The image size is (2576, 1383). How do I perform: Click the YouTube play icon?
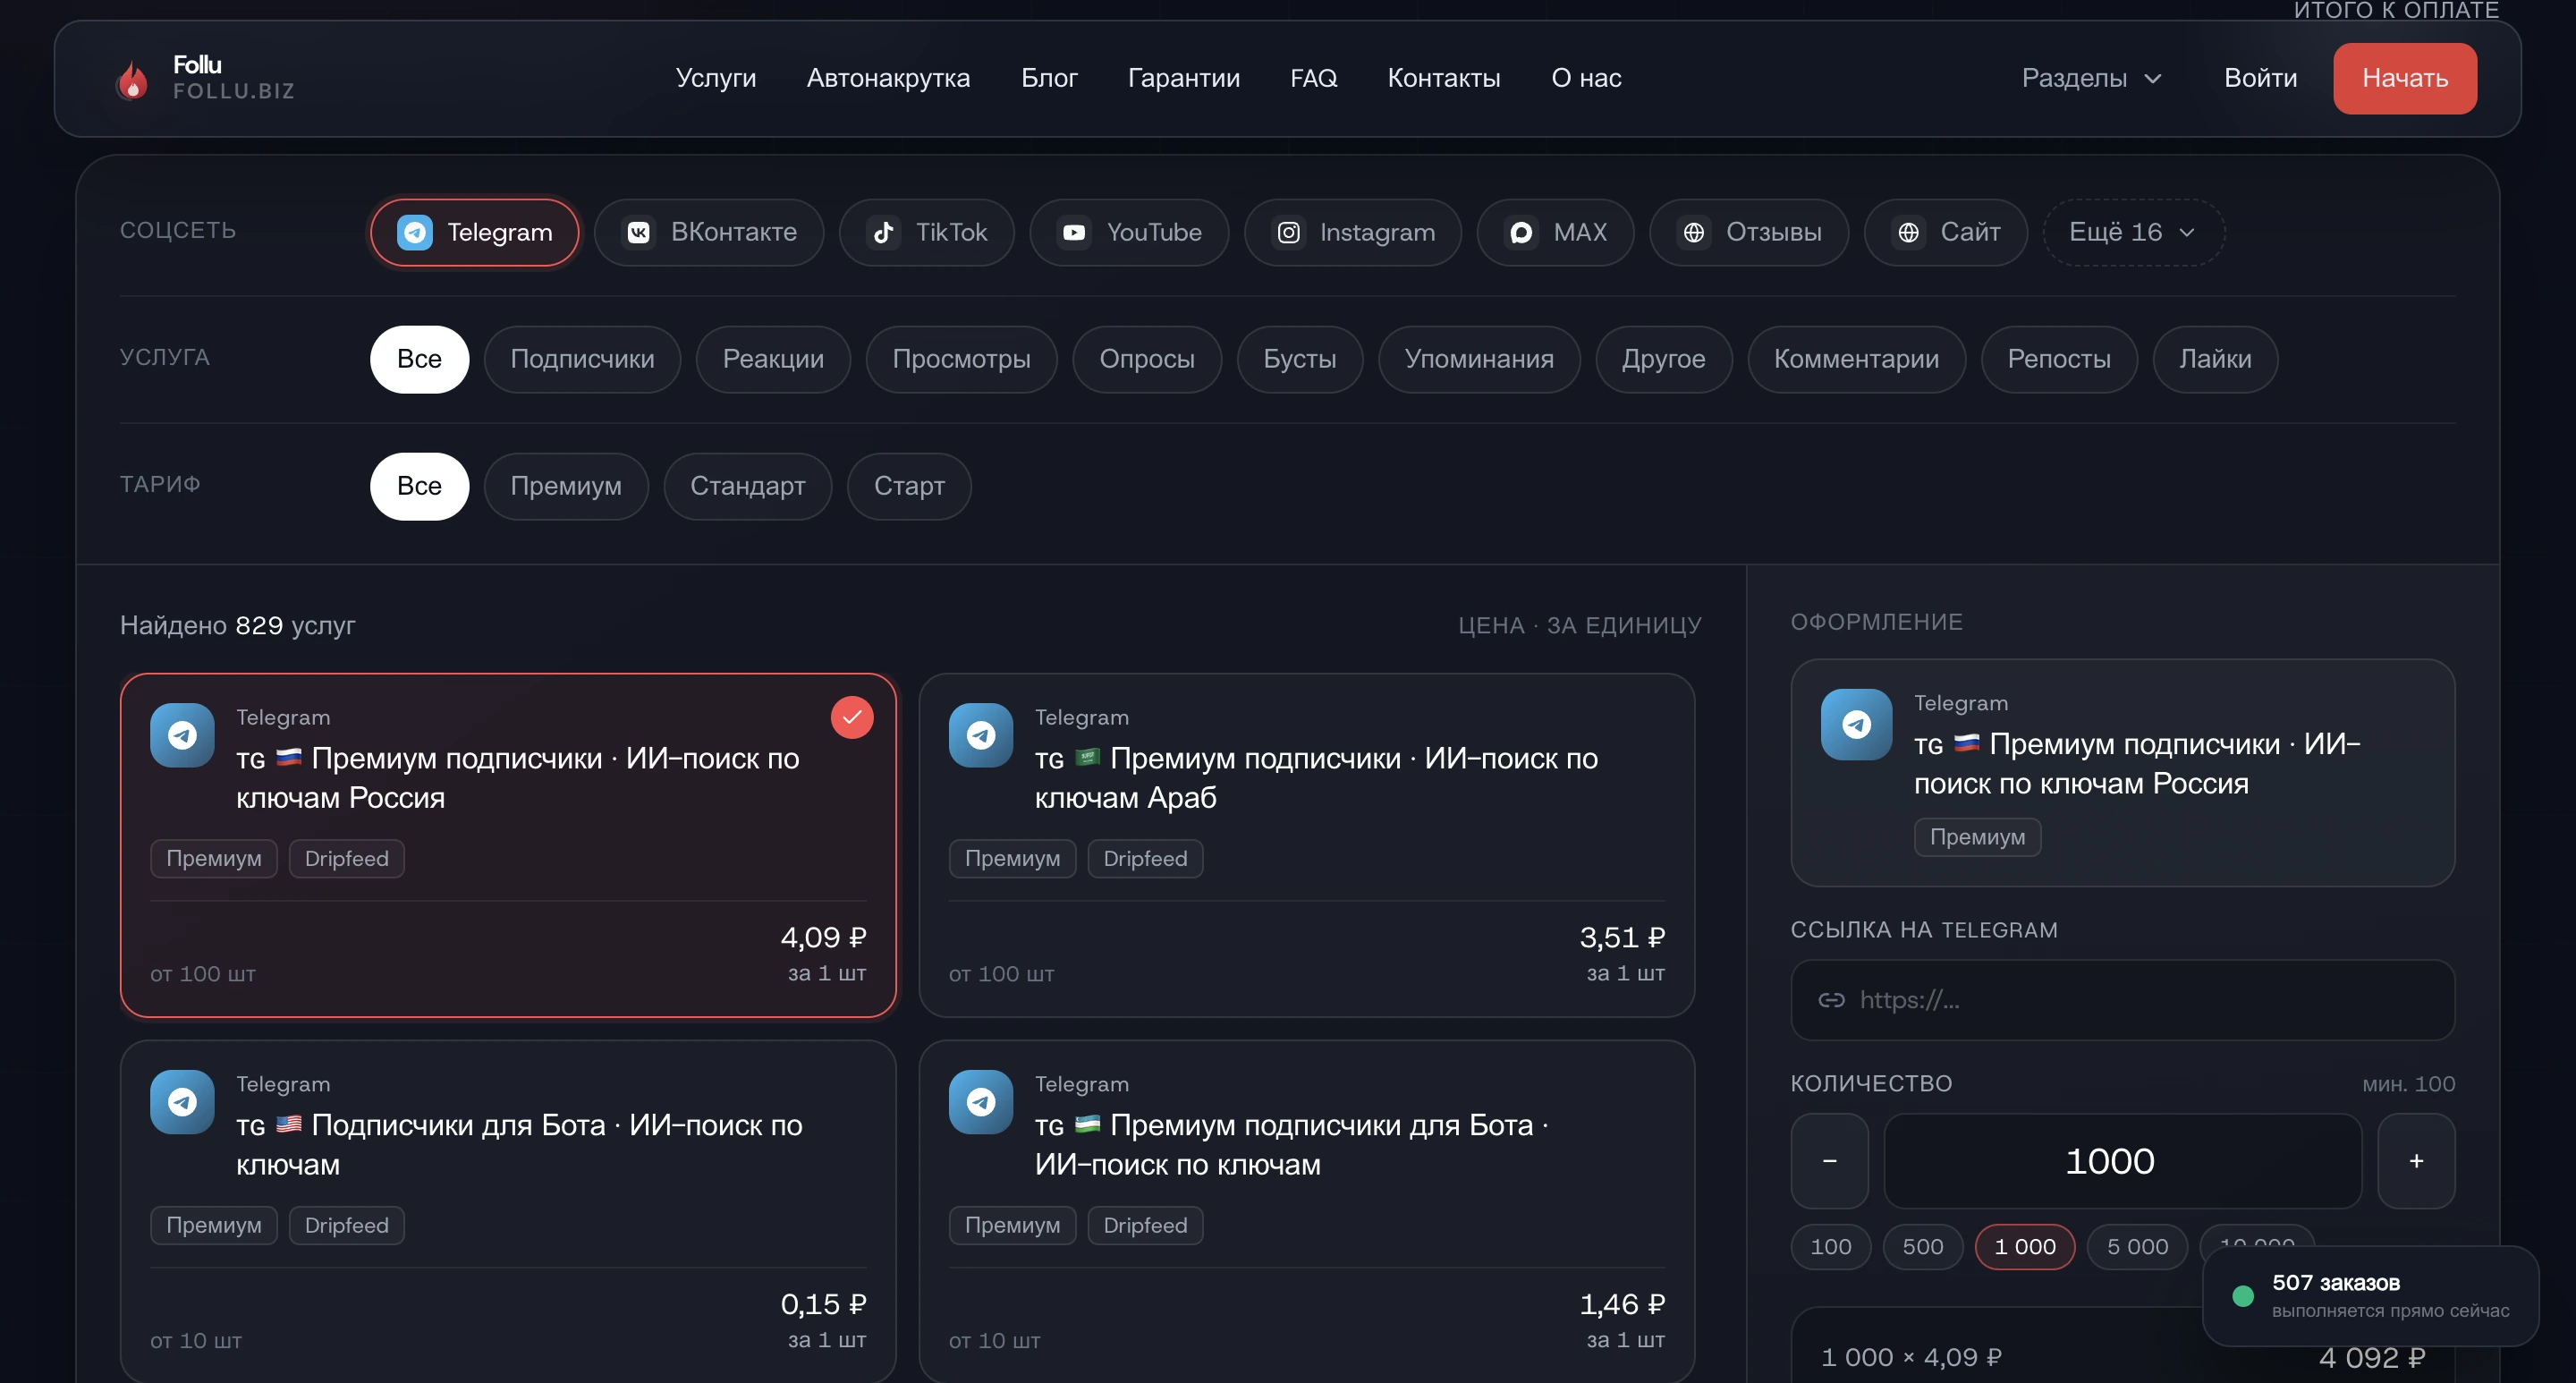(1074, 232)
